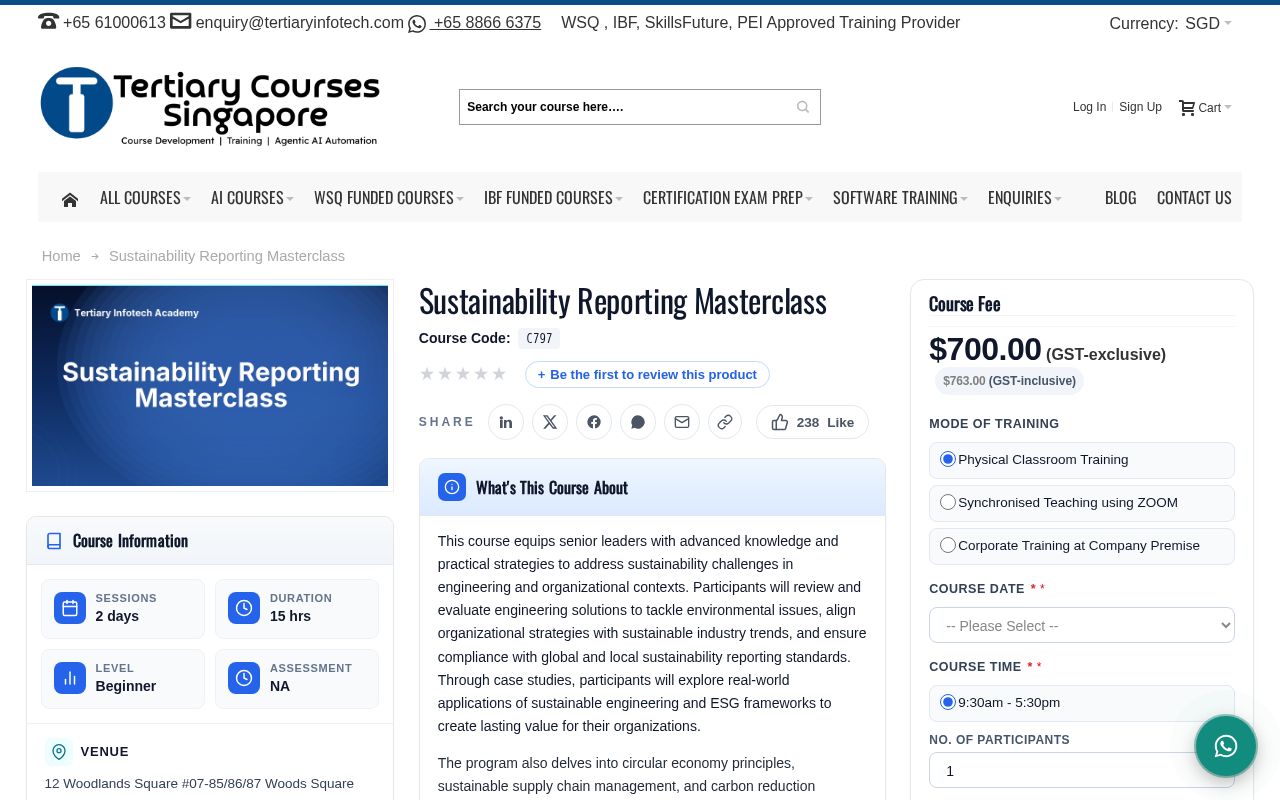
Task: Expand the IBF Funded Courses menu
Action: point(553,198)
